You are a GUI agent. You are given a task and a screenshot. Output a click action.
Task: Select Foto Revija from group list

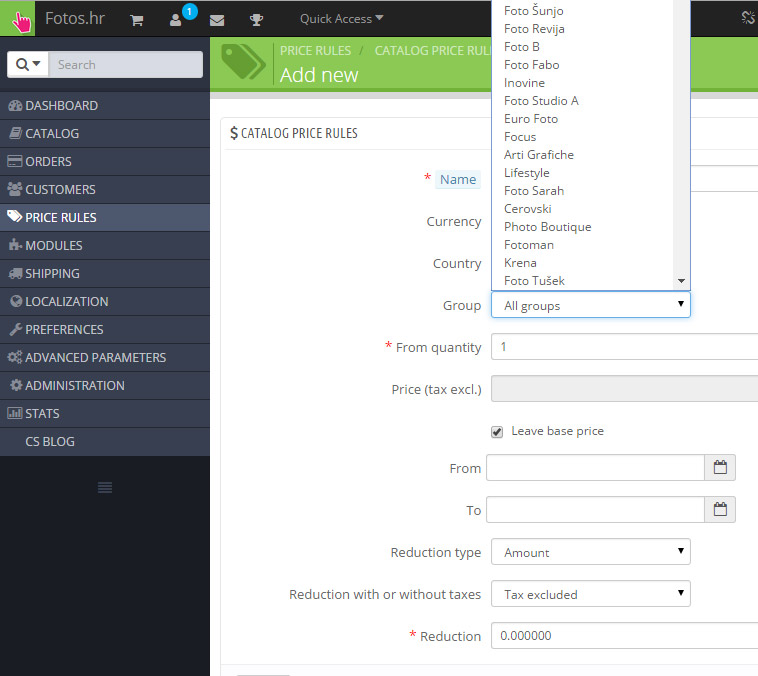[x=582, y=29]
